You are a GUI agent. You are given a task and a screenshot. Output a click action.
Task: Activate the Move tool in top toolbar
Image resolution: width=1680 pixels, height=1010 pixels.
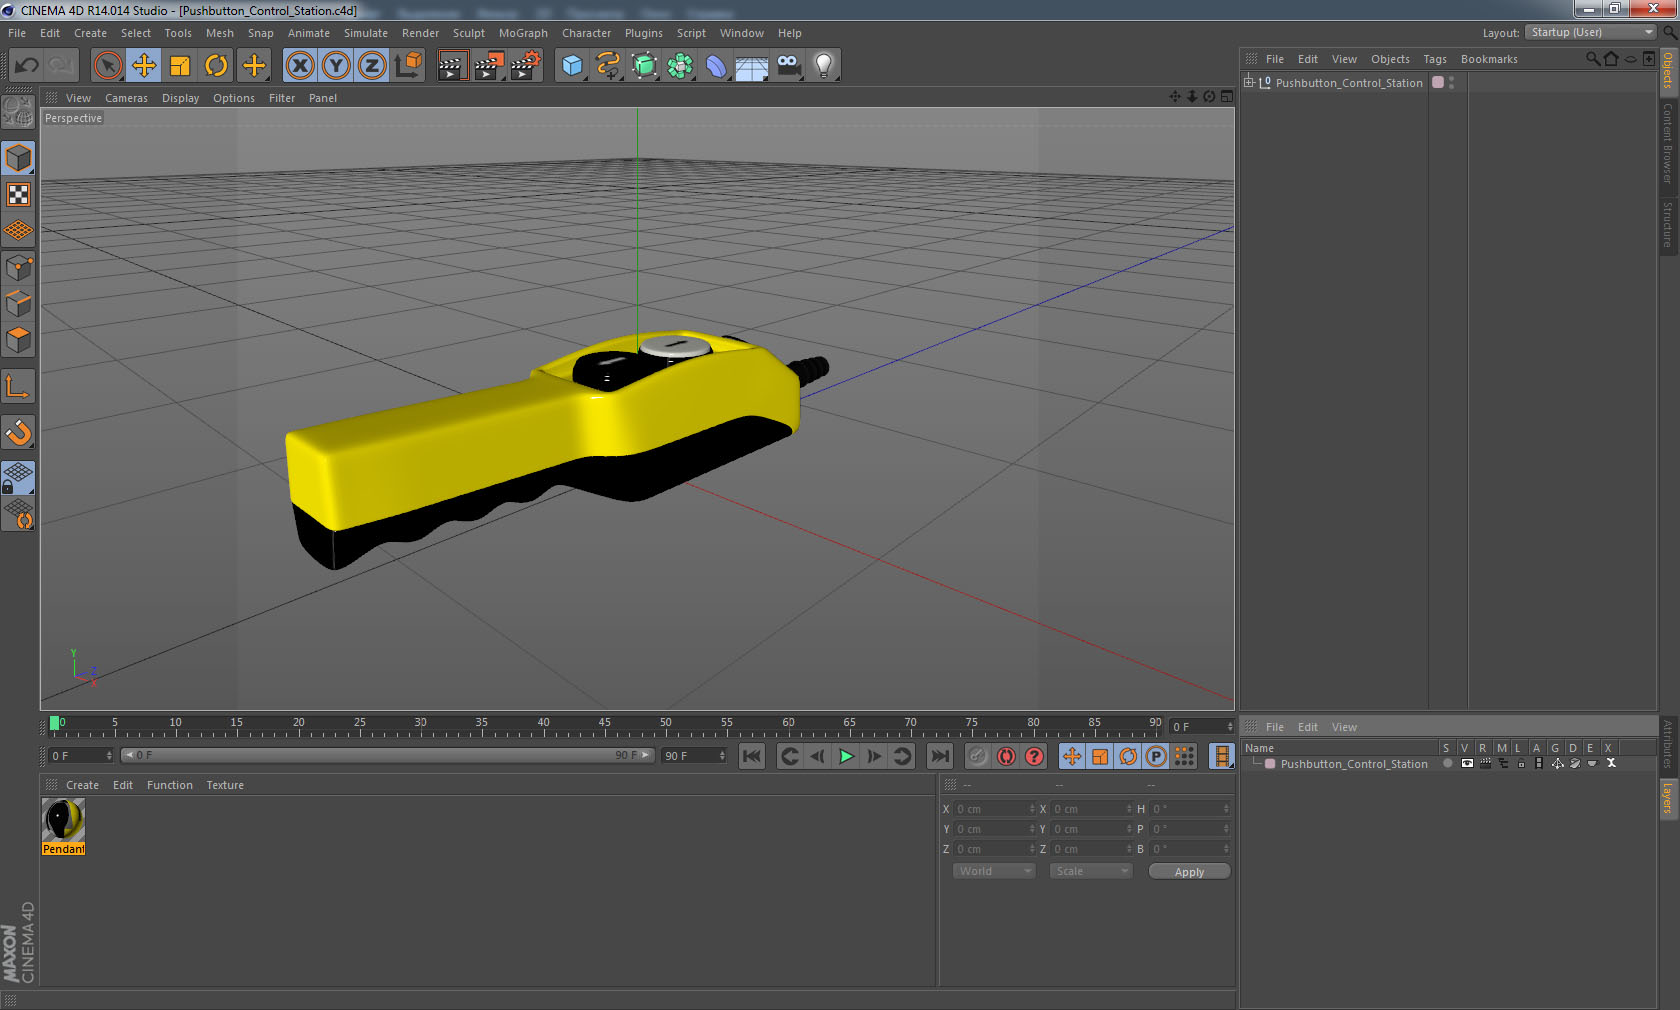(144, 66)
